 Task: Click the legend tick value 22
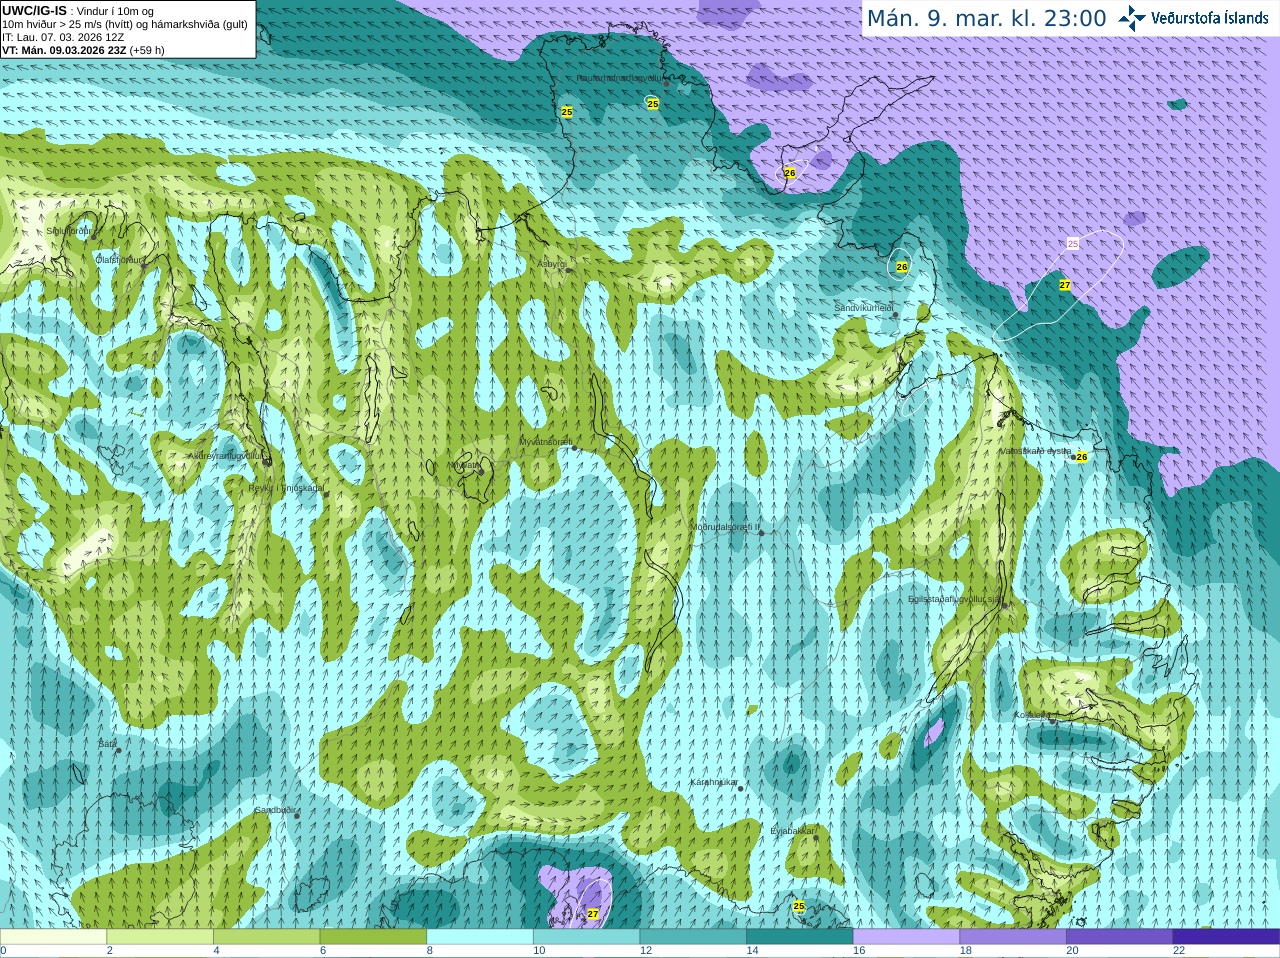[1179, 951]
